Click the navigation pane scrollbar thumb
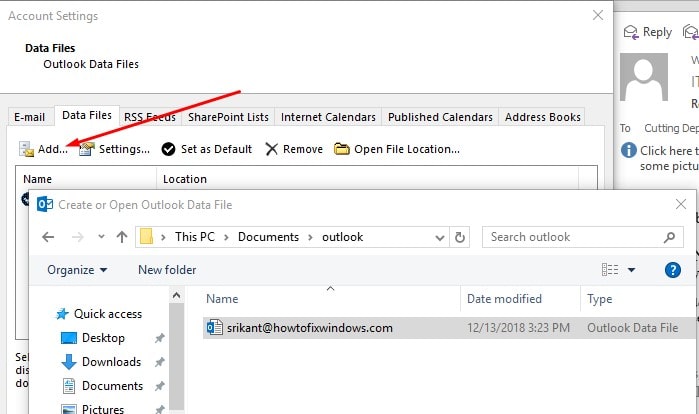699x414 pixels. 177,357
